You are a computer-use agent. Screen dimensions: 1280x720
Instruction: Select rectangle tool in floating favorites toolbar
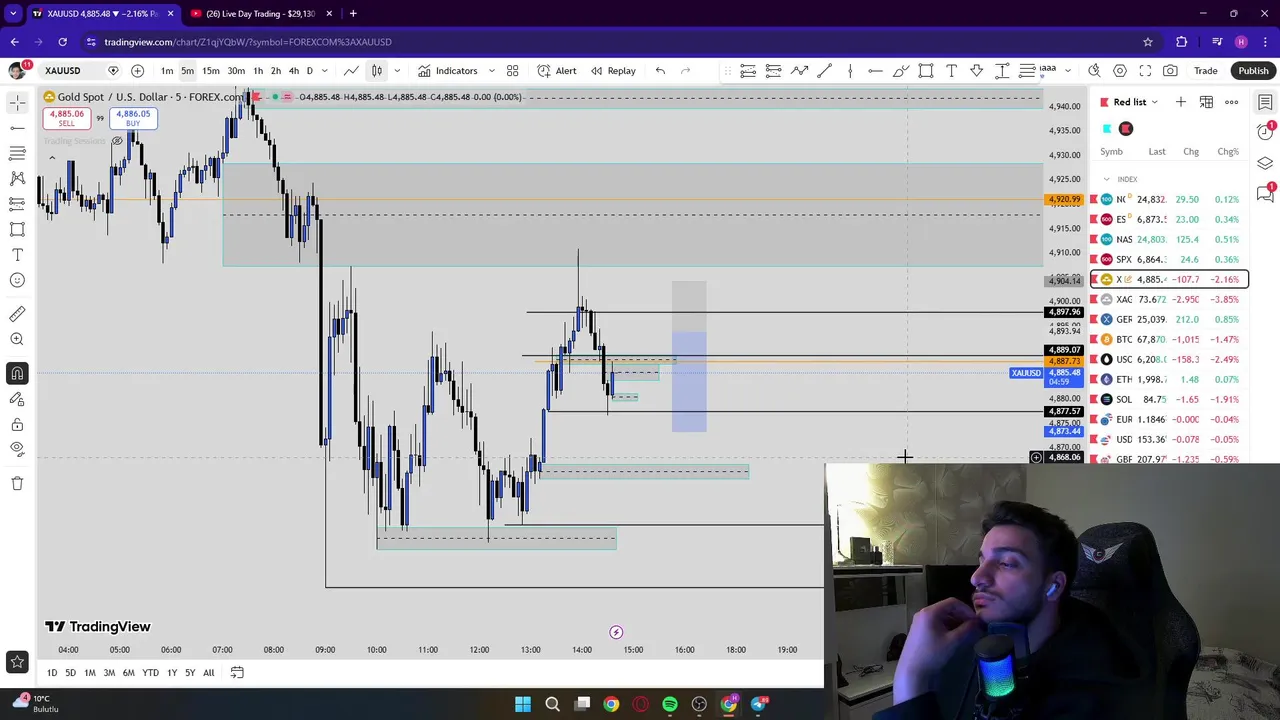(x=926, y=71)
